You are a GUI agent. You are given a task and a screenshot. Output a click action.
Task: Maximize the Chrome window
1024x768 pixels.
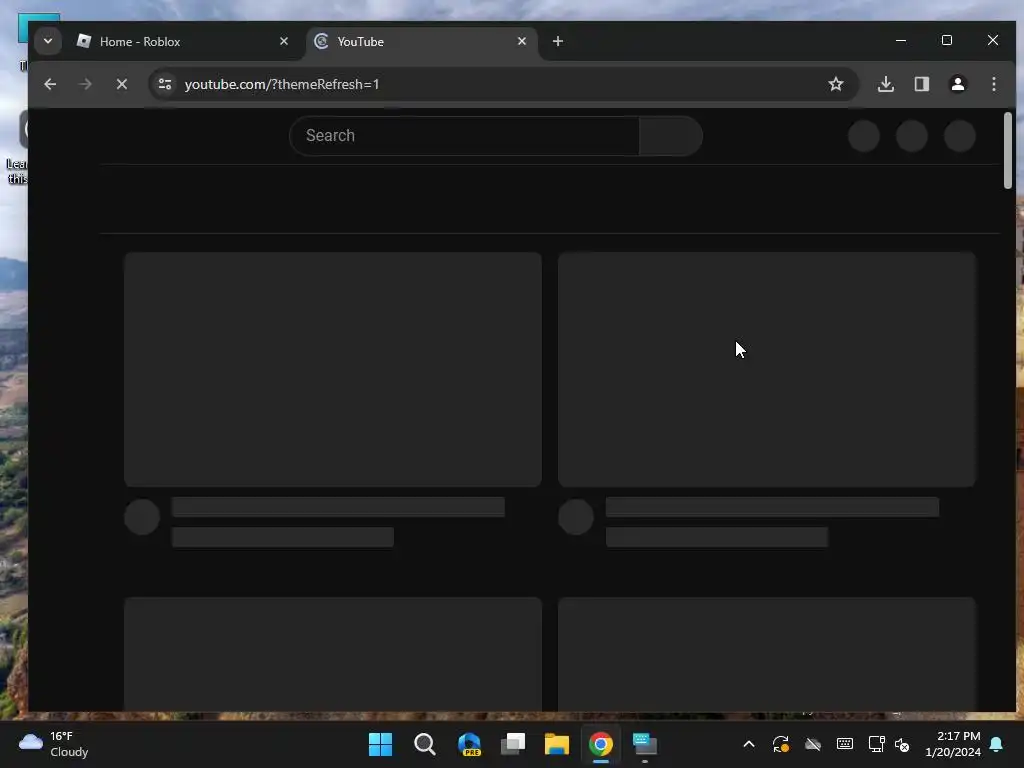pos(947,40)
